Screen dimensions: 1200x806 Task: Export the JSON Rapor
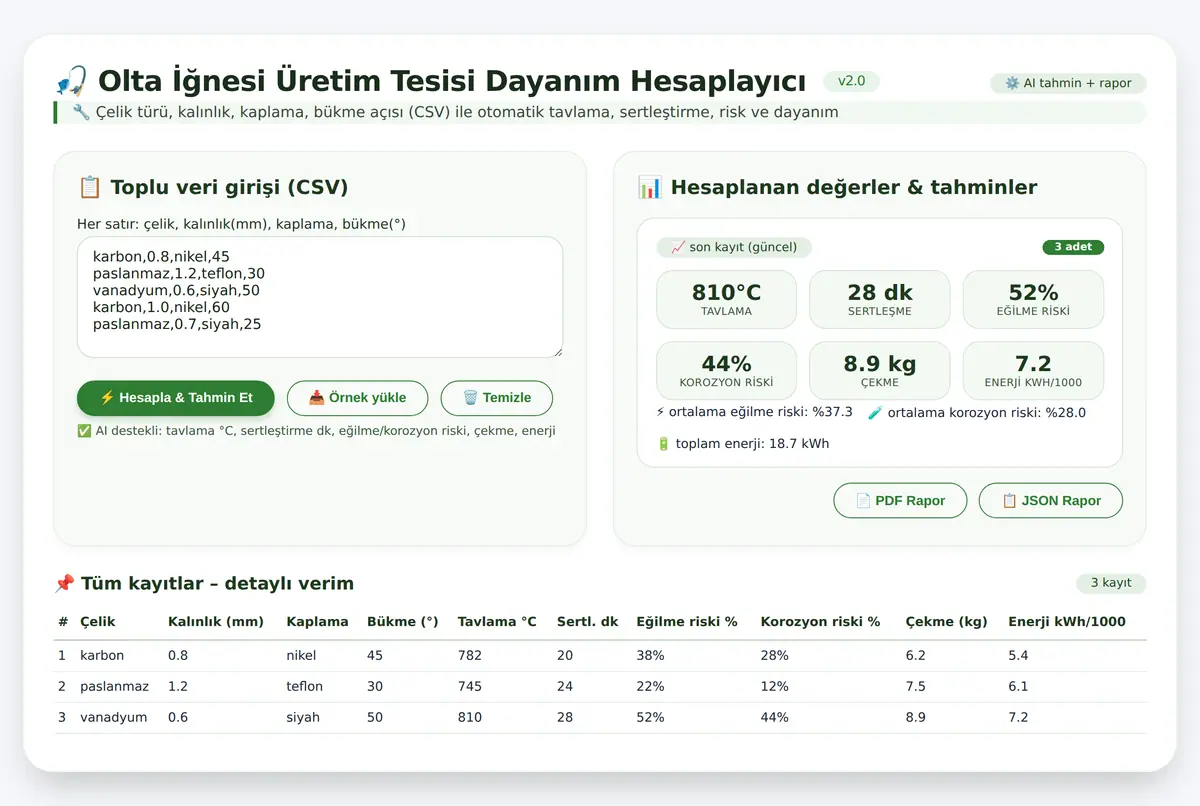tap(1051, 501)
